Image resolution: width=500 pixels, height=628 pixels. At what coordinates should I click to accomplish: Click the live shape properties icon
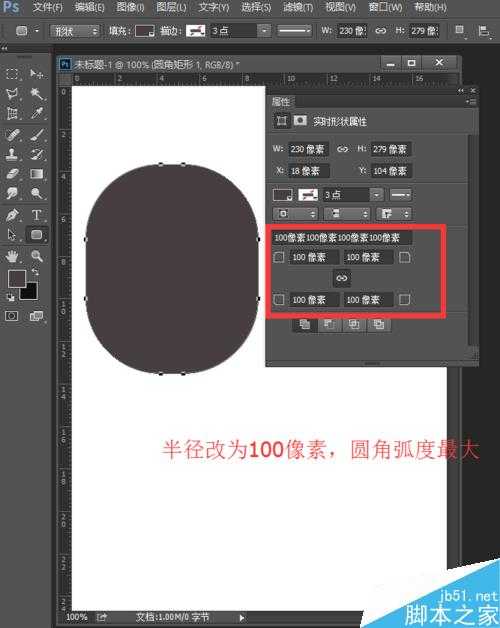pos(281,121)
